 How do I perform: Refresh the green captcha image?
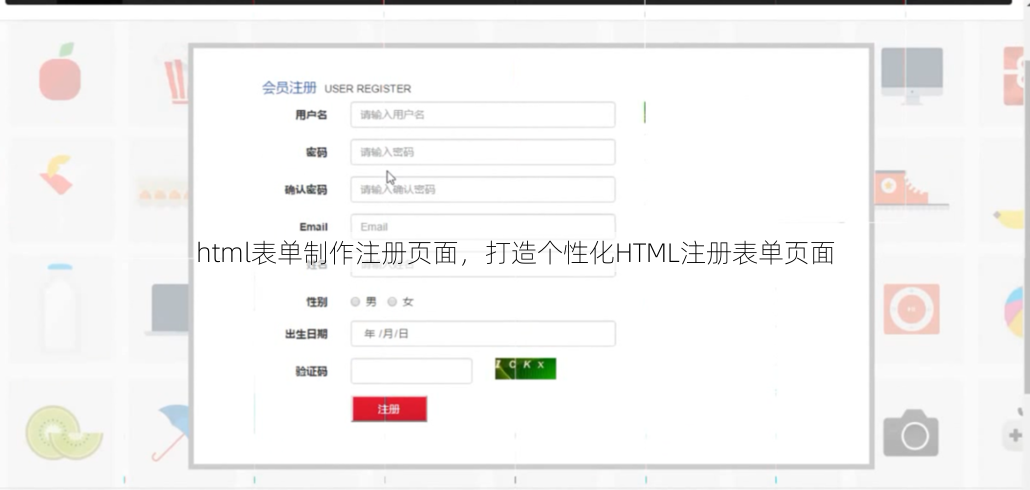(526, 368)
